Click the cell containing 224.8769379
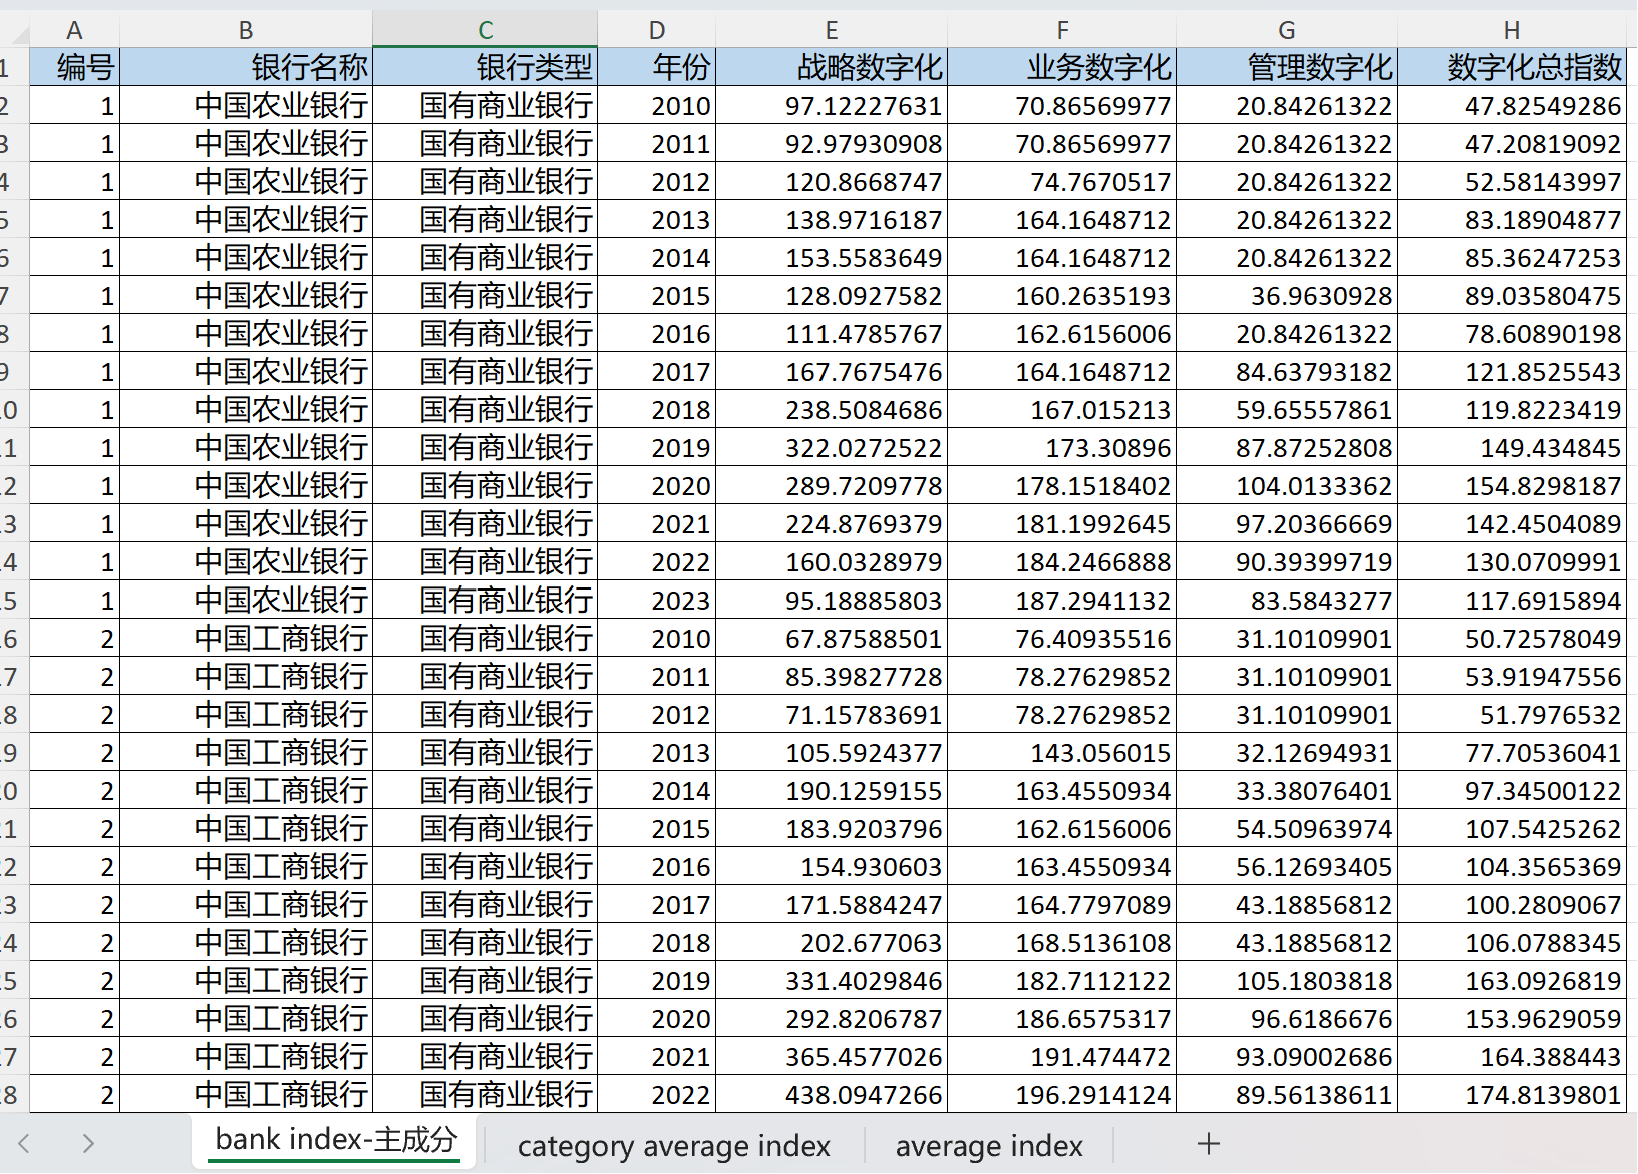1638x1174 pixels. 832,523
